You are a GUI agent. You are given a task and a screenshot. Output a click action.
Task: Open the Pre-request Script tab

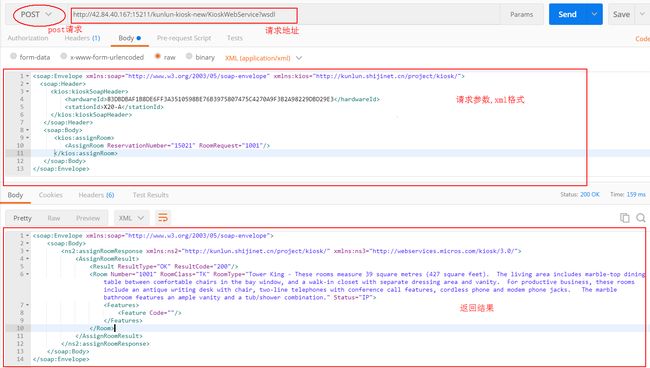184,38
